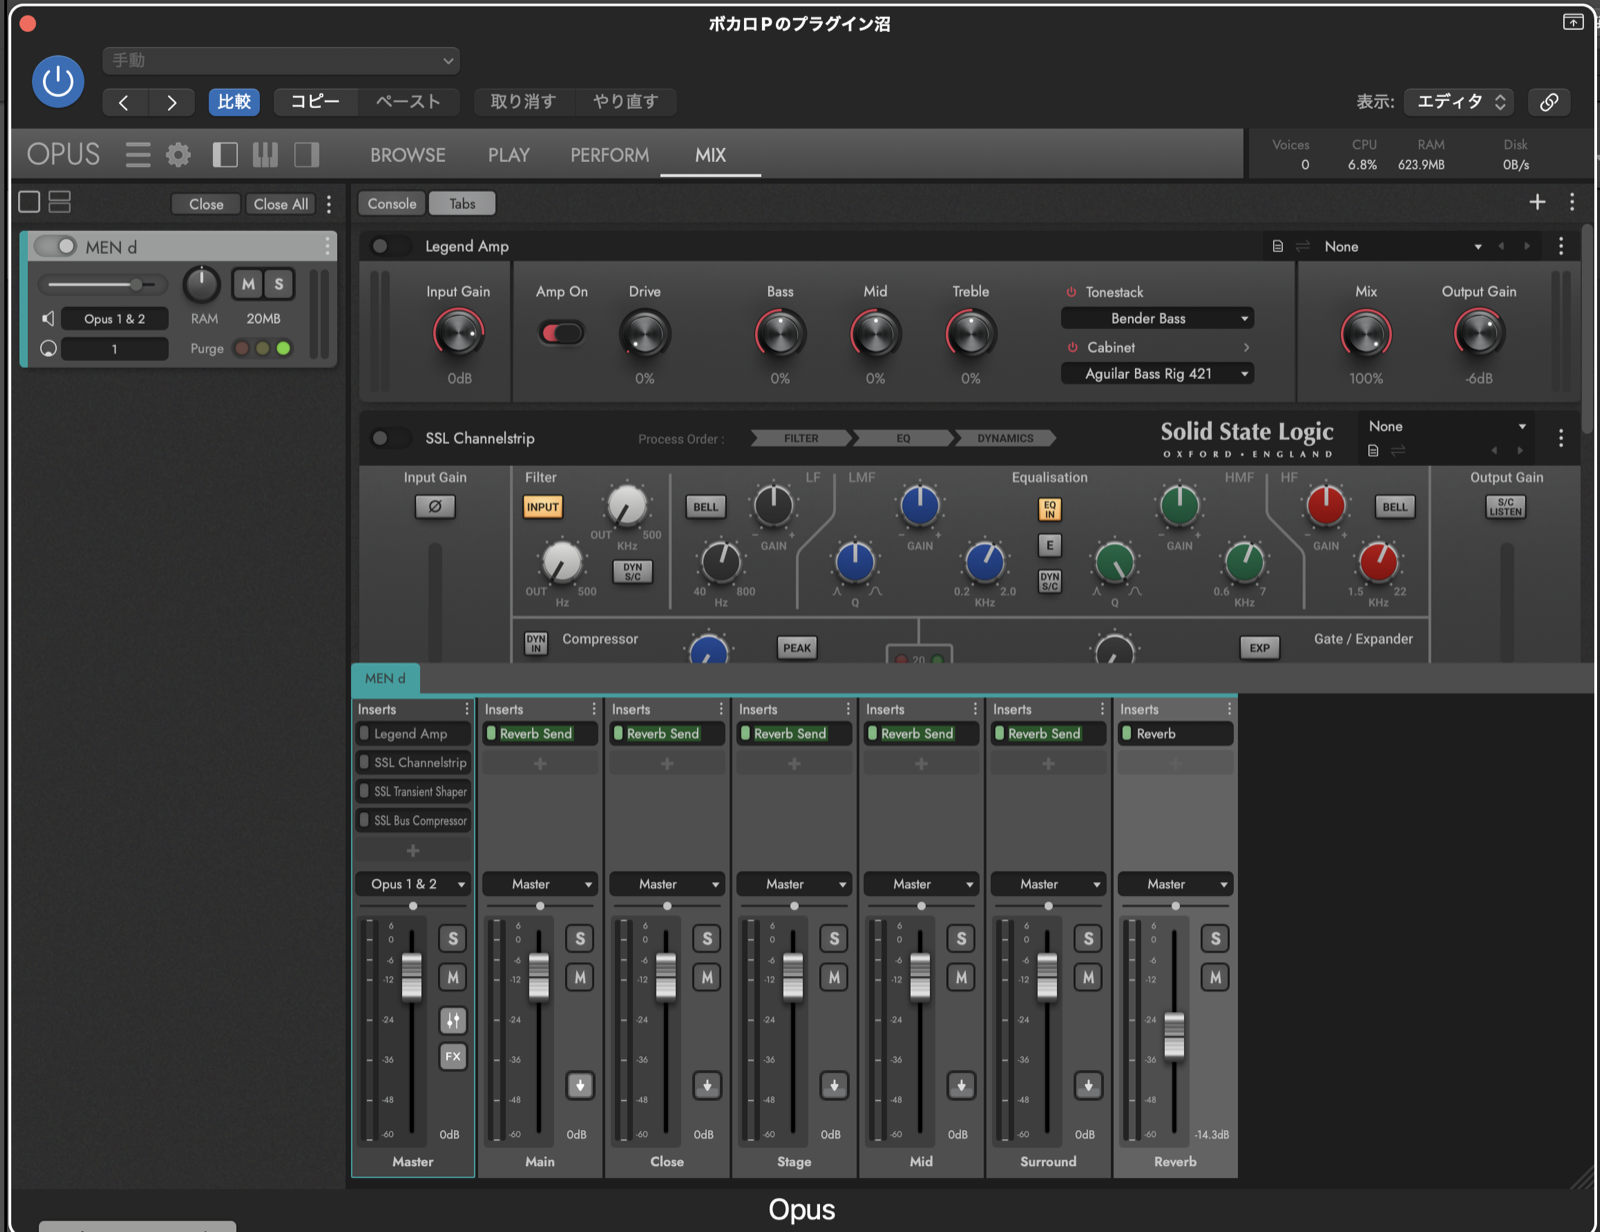The height and width of the screenshot is (1232, 1600).
Task: Go to next preset arrow
Action: [172, 102]
